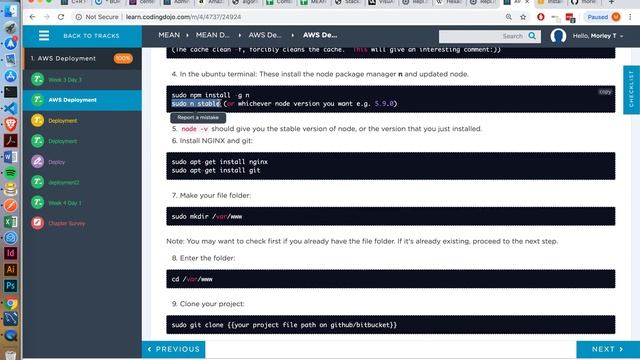Viewport: 640px width, 360px height.
Task: Click Report a mistake tooltip
Action: (198, 118)
